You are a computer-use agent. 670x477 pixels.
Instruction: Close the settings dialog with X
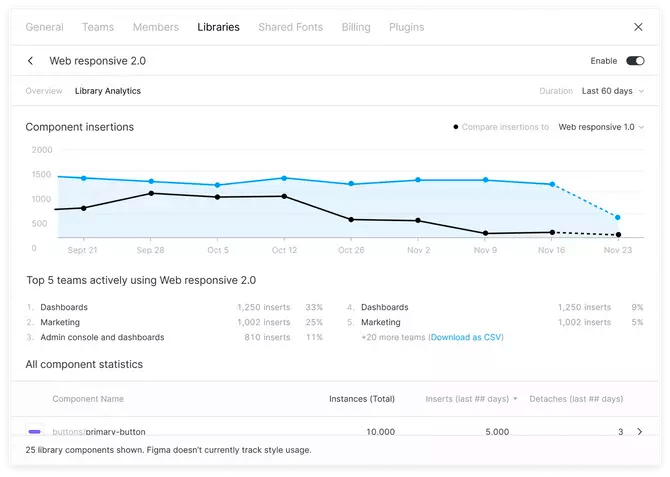point(639,27)
